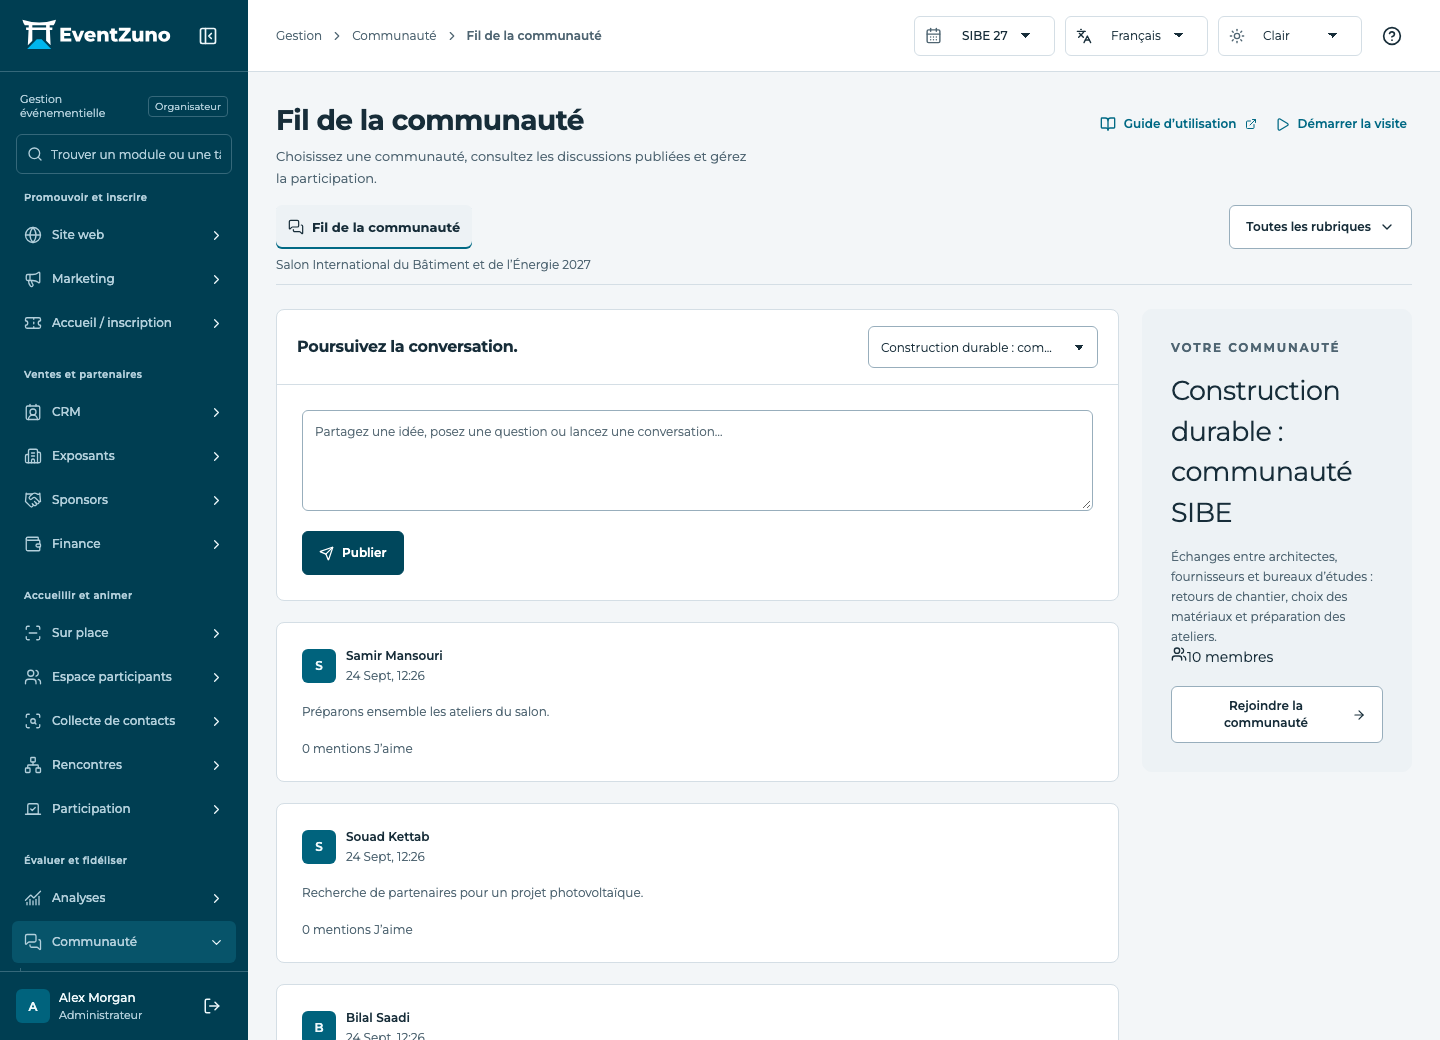
Task: Expand the Accueil / inscription menu
Action: 124,323
